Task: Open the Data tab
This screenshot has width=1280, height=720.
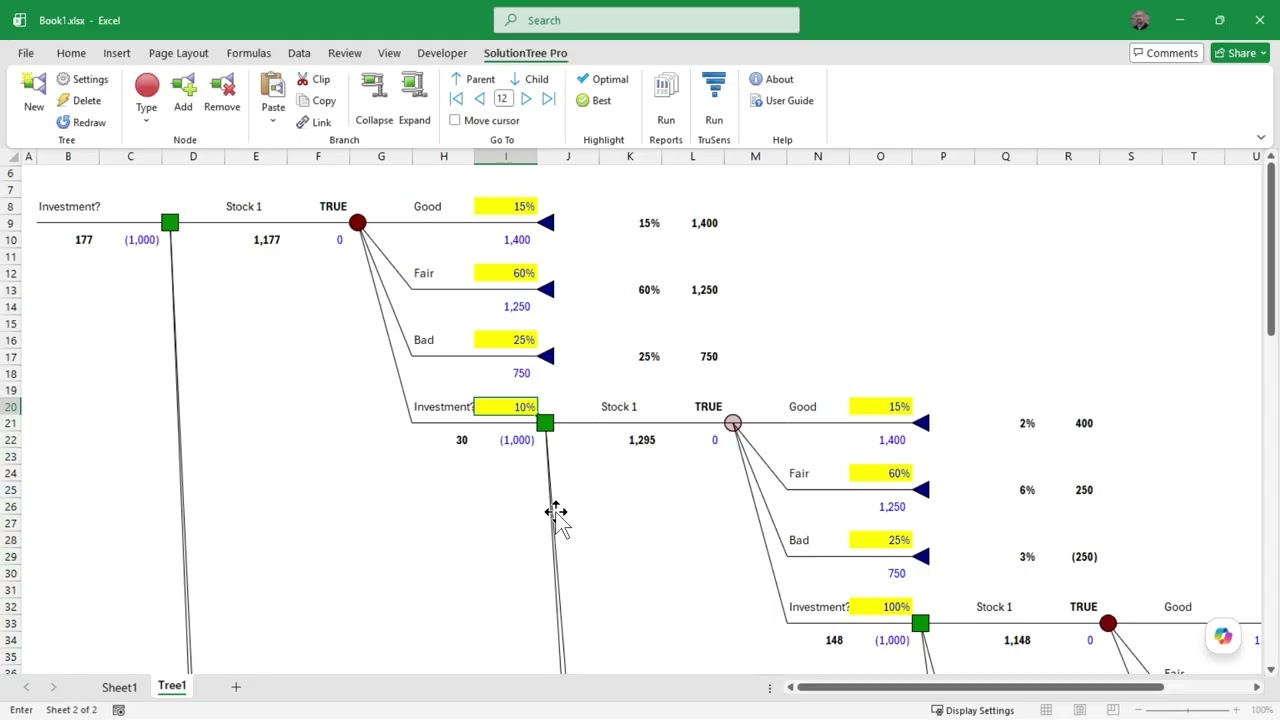Action: click(x=299, y=53)
